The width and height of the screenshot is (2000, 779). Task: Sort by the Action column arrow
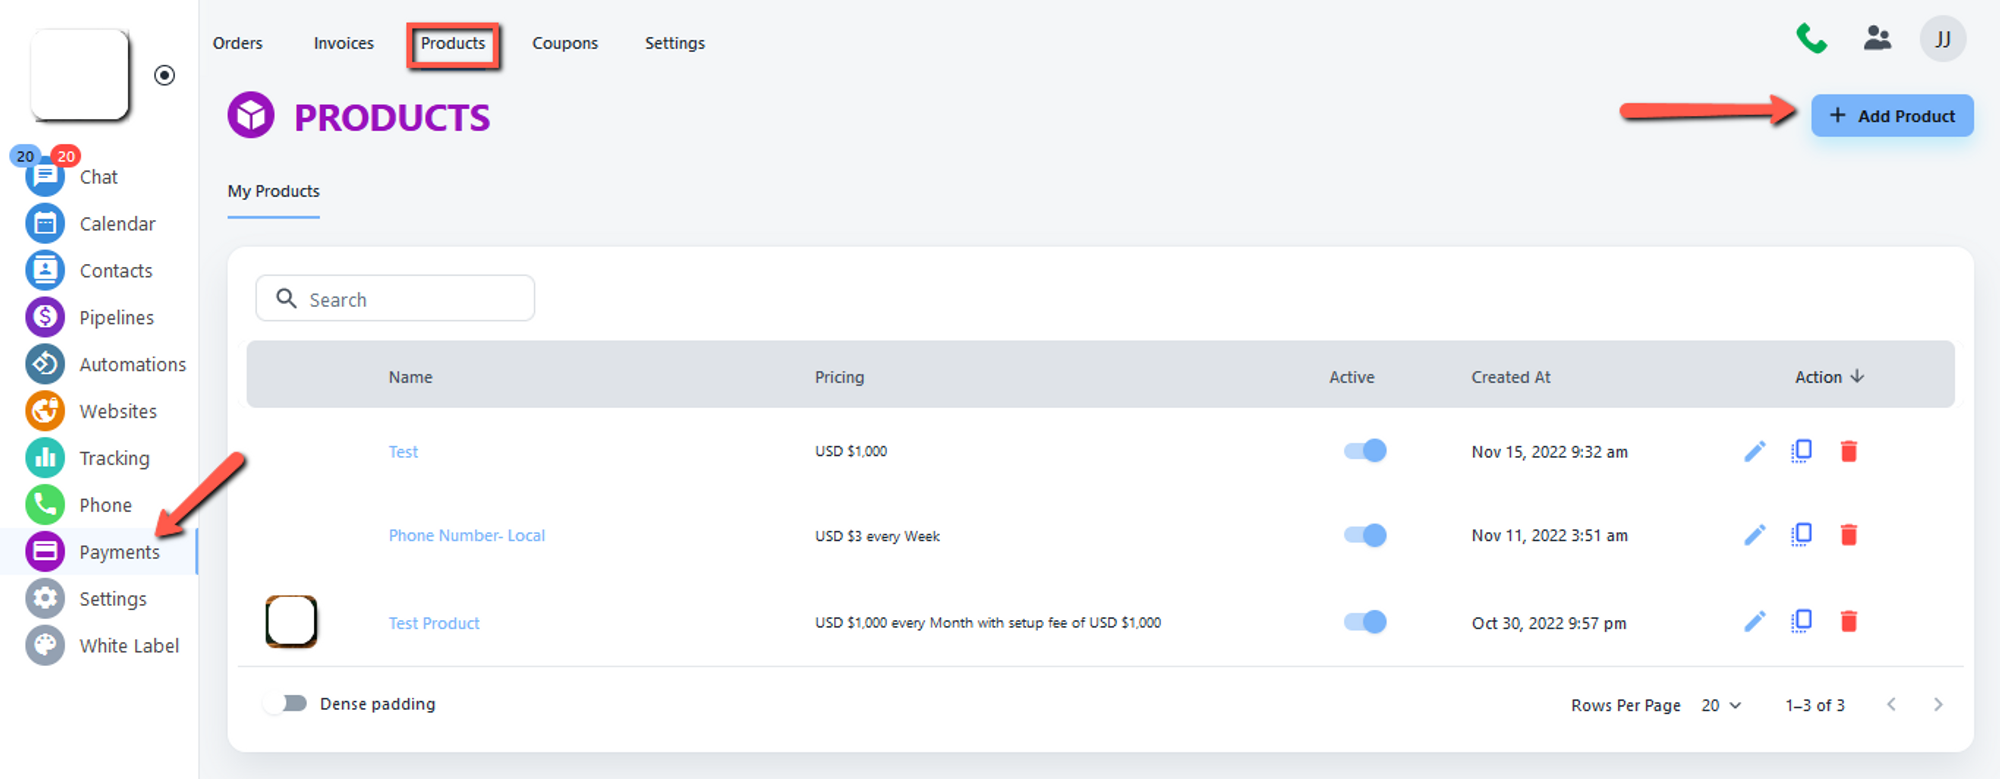(1857, 377)
